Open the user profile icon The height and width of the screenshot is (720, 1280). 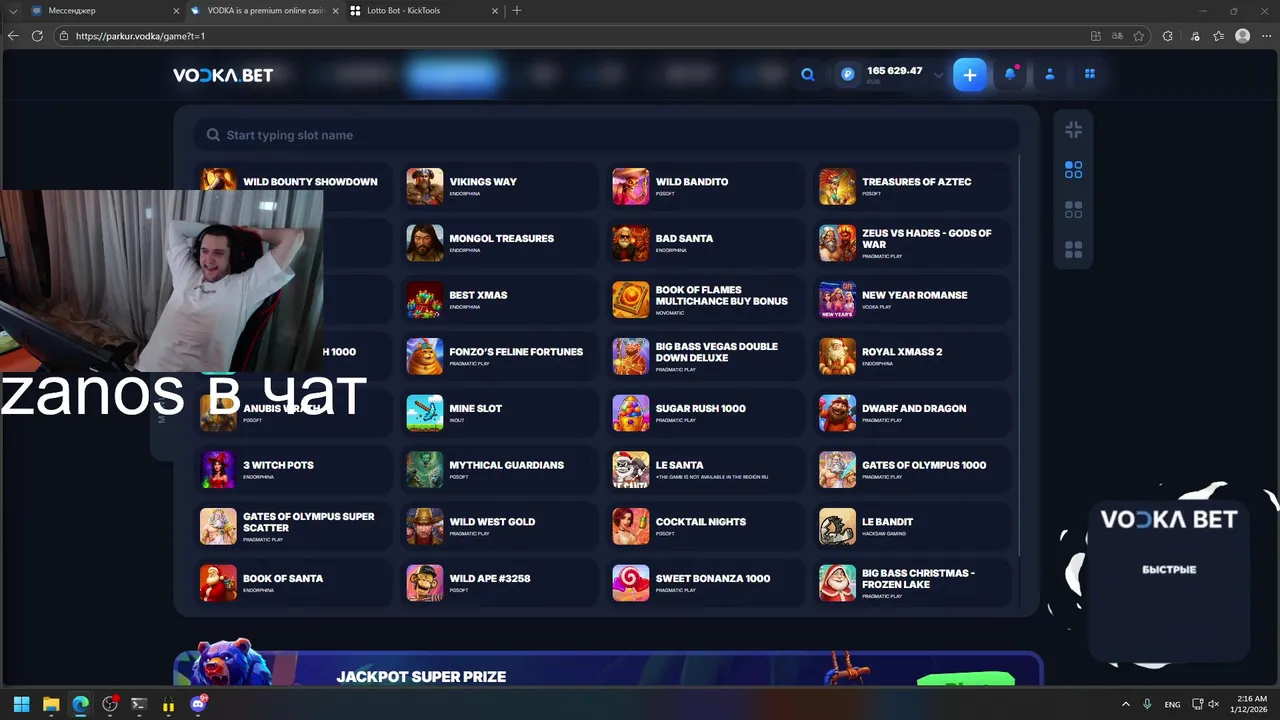[1050, 75]
